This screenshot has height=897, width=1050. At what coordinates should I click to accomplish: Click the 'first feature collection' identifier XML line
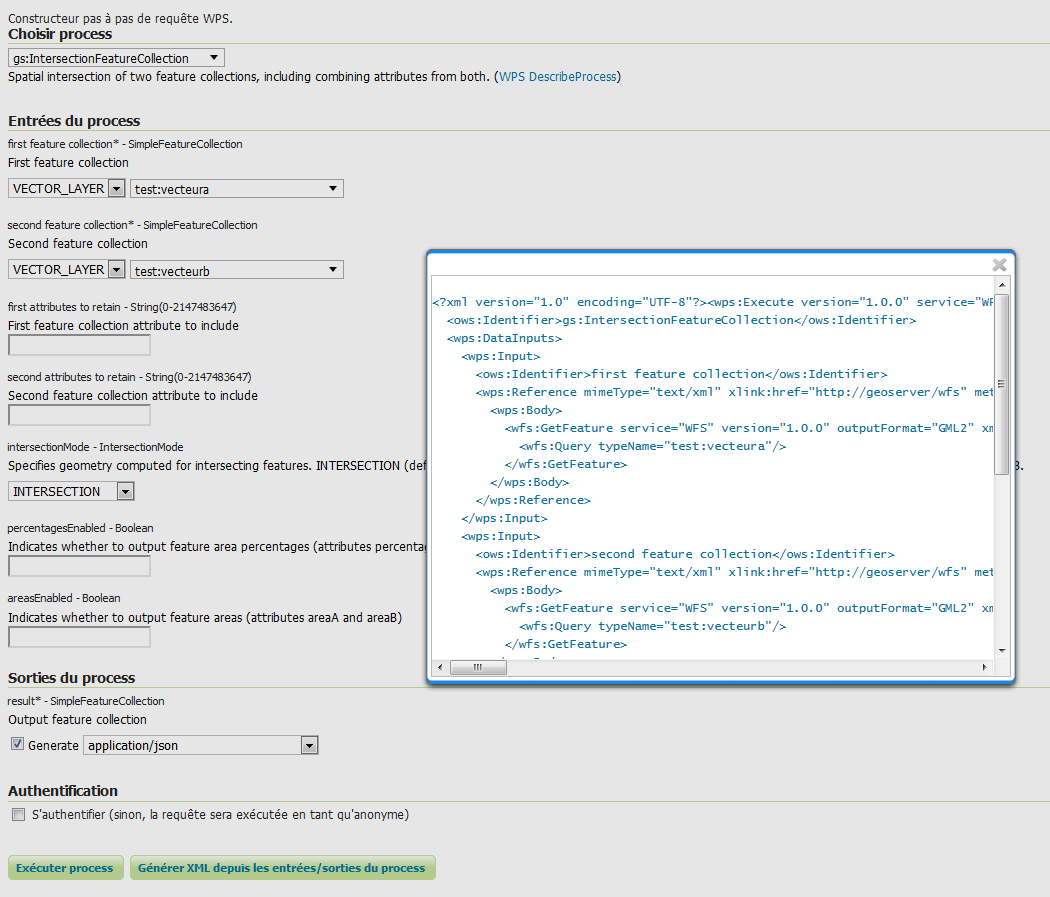pos(682,374)
